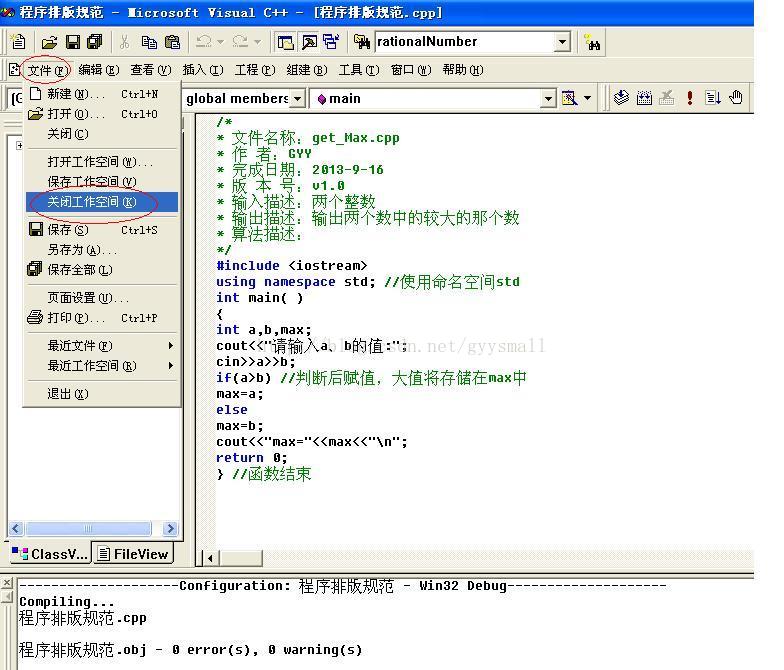
Task: Open the Undo history dropdown arrow
Action: coord(220,42)
